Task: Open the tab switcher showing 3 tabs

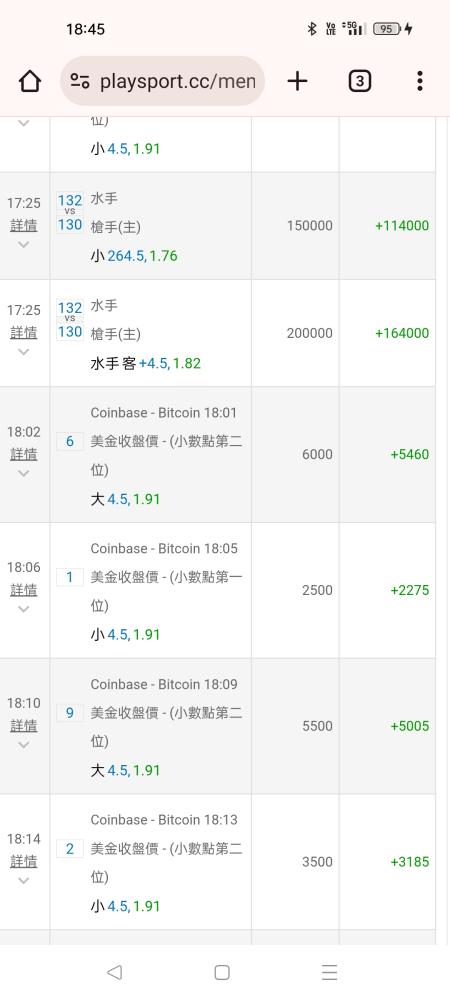Action: point(359,81)
